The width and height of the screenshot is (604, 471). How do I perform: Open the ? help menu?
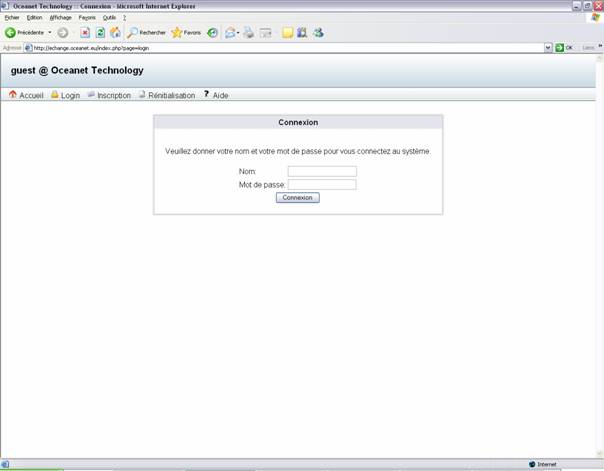coord(124,18)
